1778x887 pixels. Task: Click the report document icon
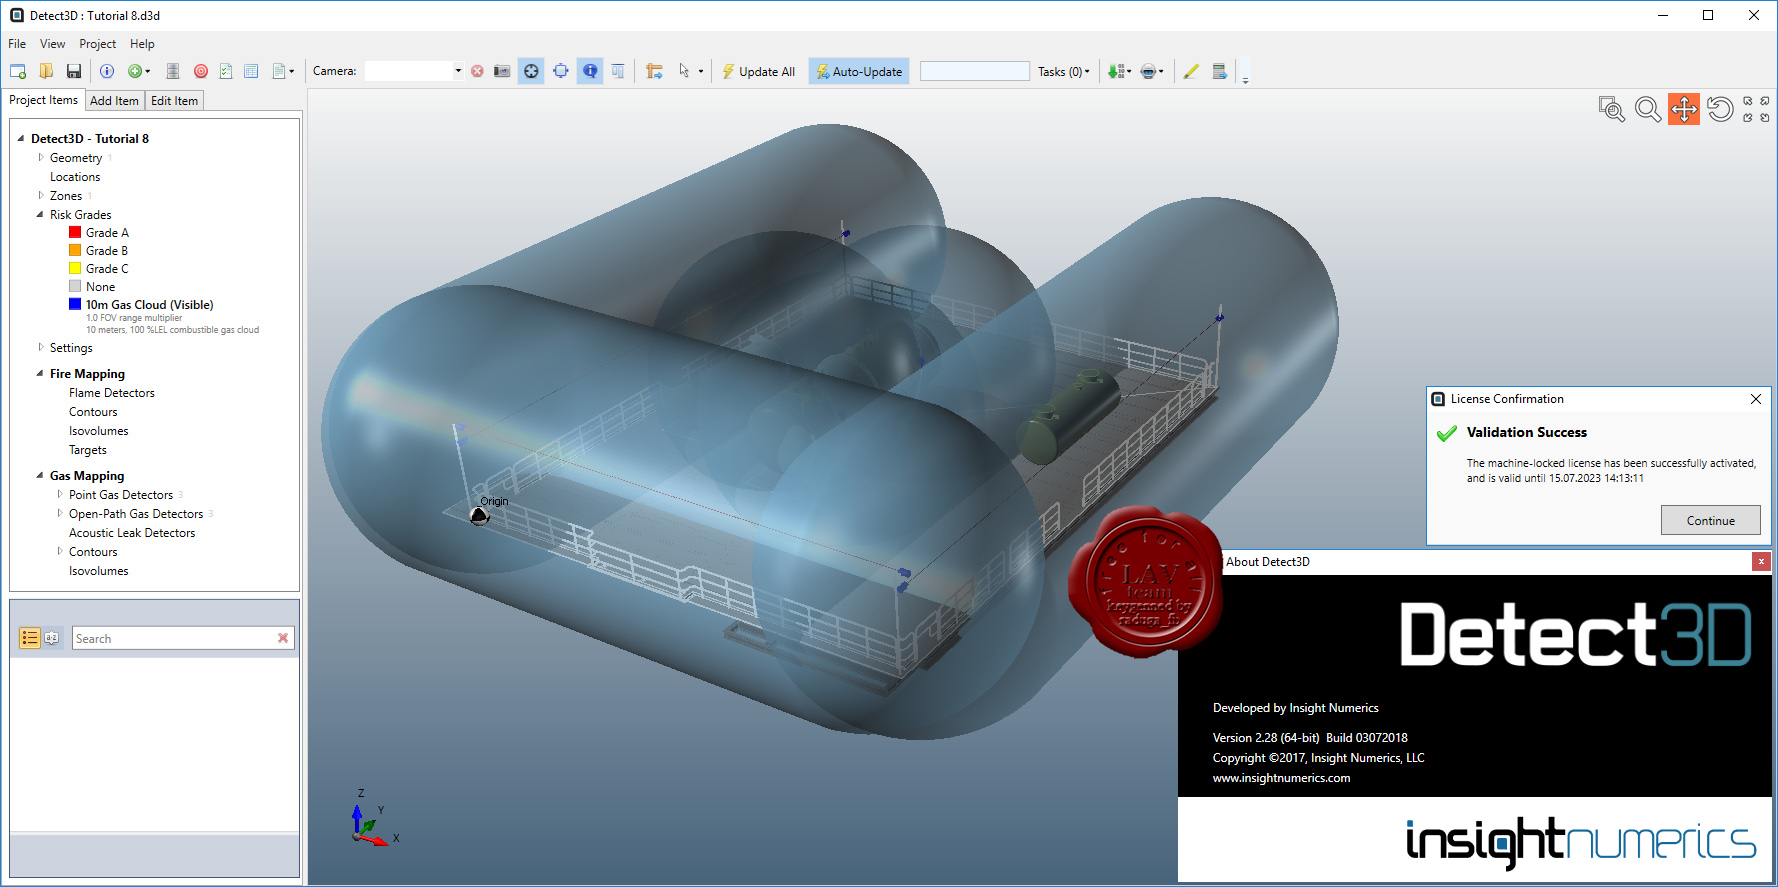(x=279, y=71)
